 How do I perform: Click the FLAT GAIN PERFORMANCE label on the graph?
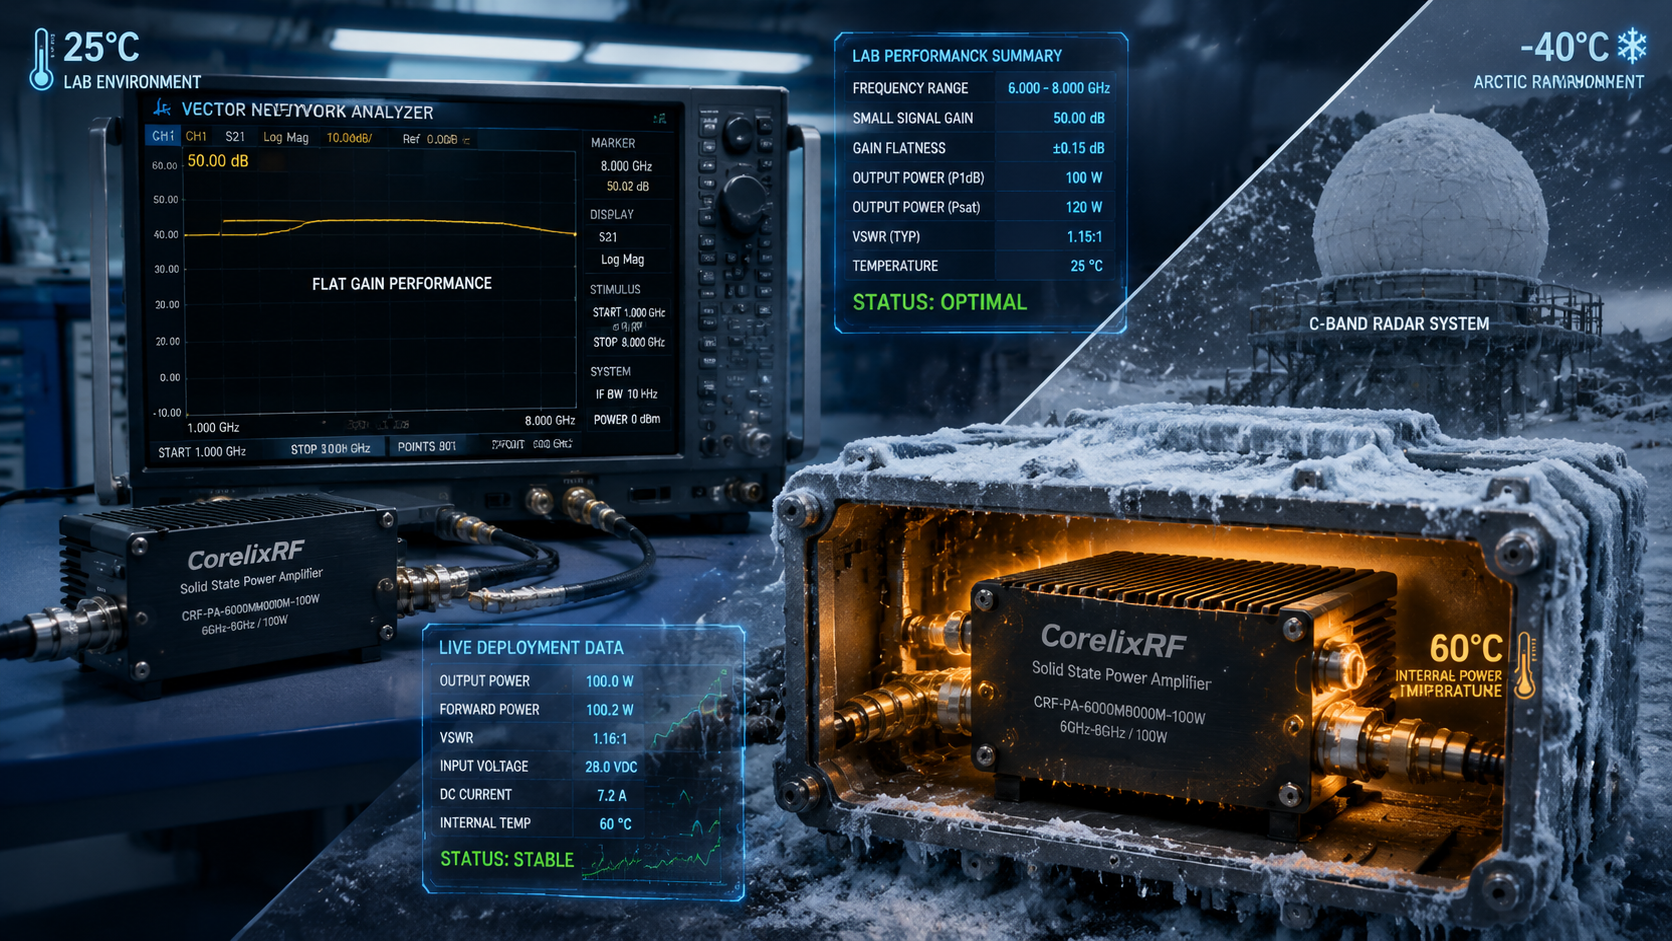pyautogui.click(x=402, y=284)
